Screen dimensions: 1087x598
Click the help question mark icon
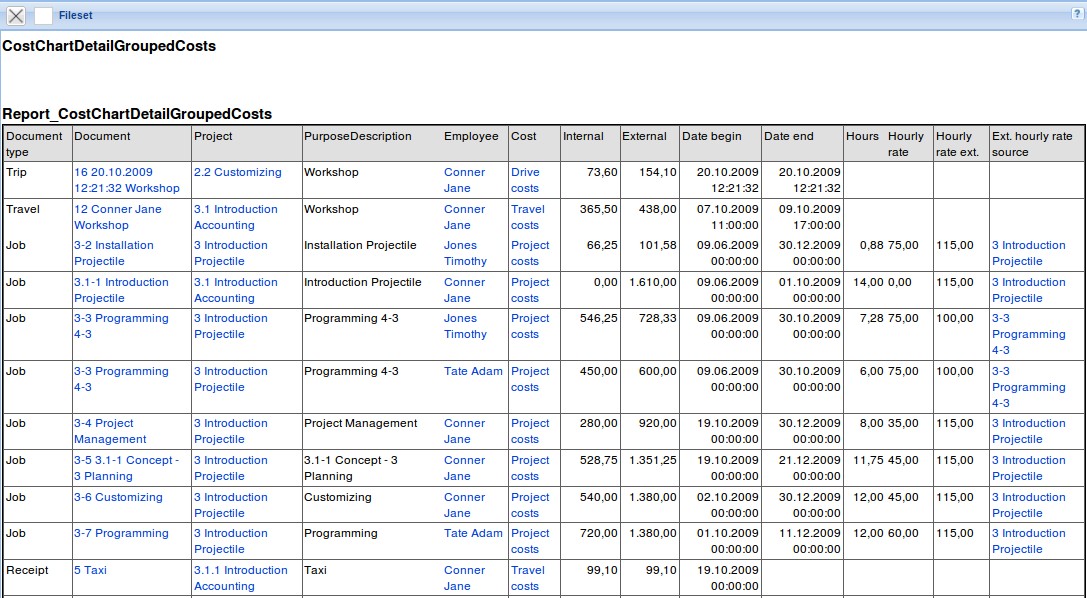(1077, 14)
